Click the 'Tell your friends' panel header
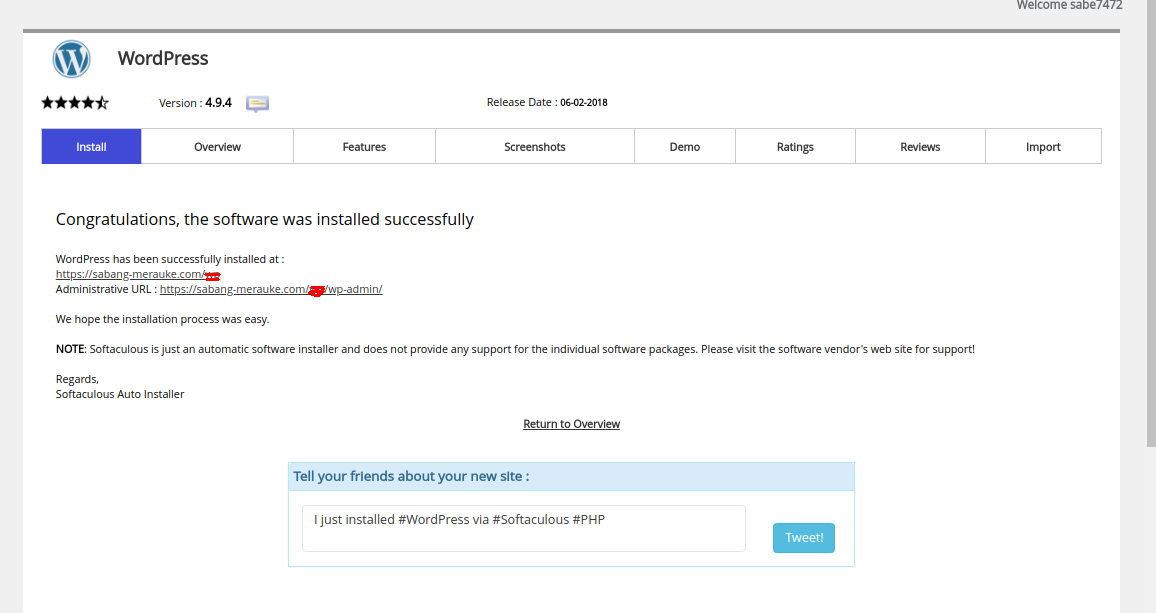 (571, 476)
